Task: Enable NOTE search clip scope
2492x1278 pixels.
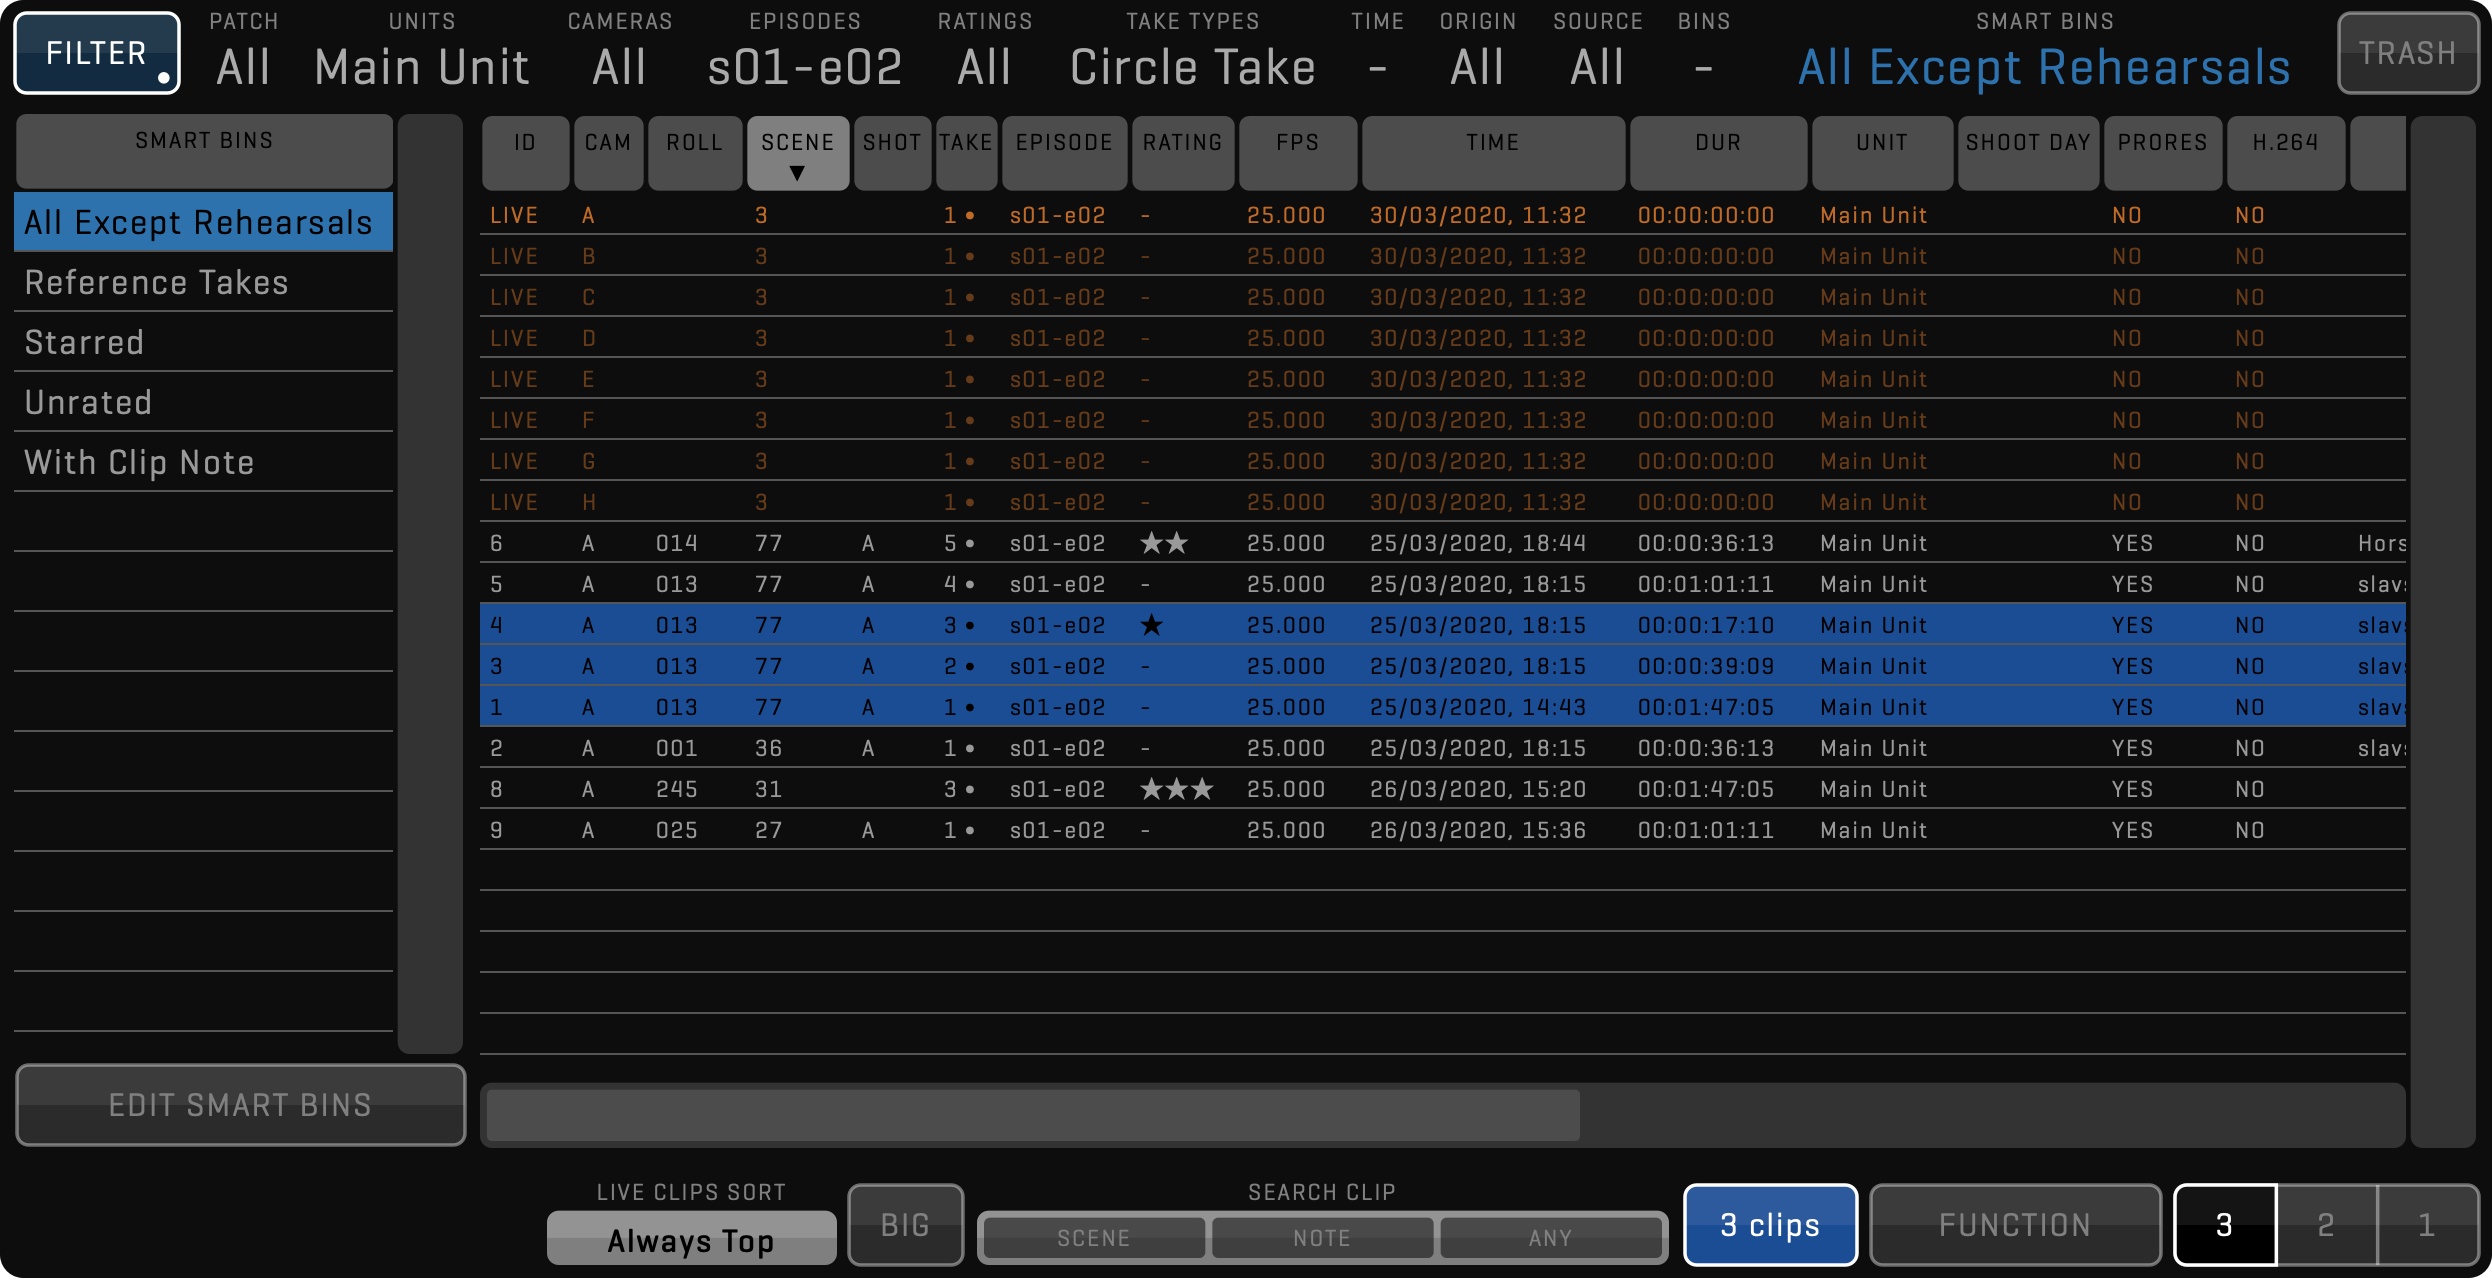Action: tap(1322, 1237)
